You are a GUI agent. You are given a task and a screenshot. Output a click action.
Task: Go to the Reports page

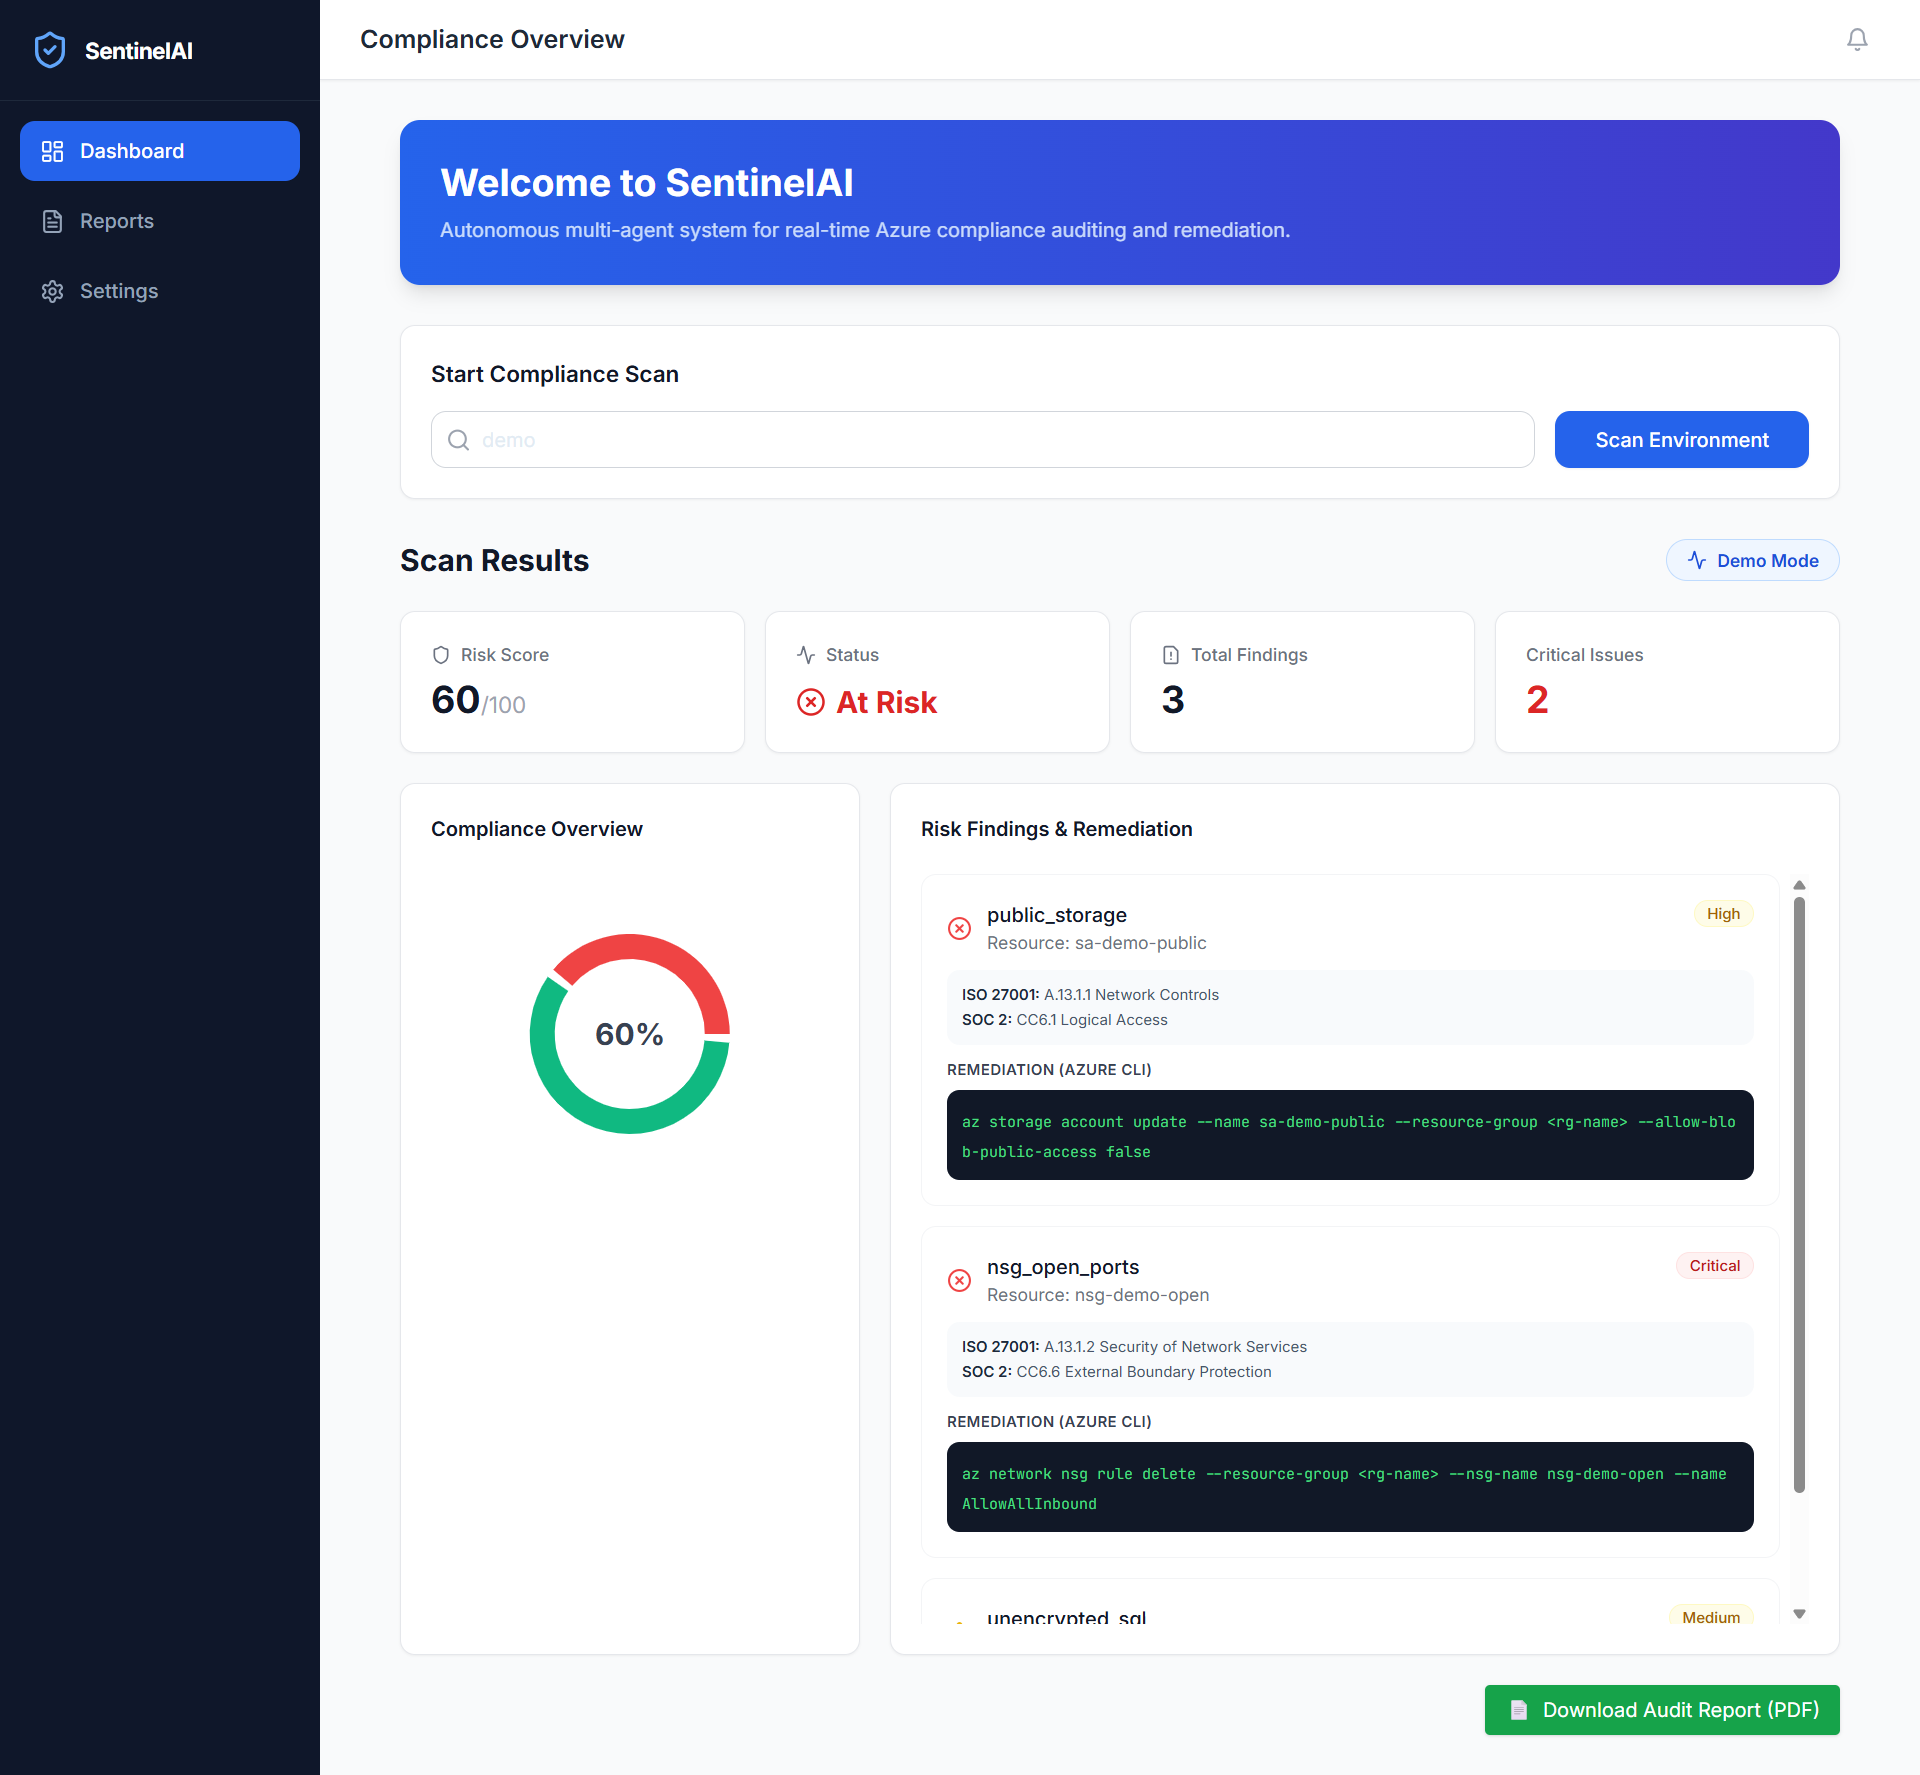116,221
